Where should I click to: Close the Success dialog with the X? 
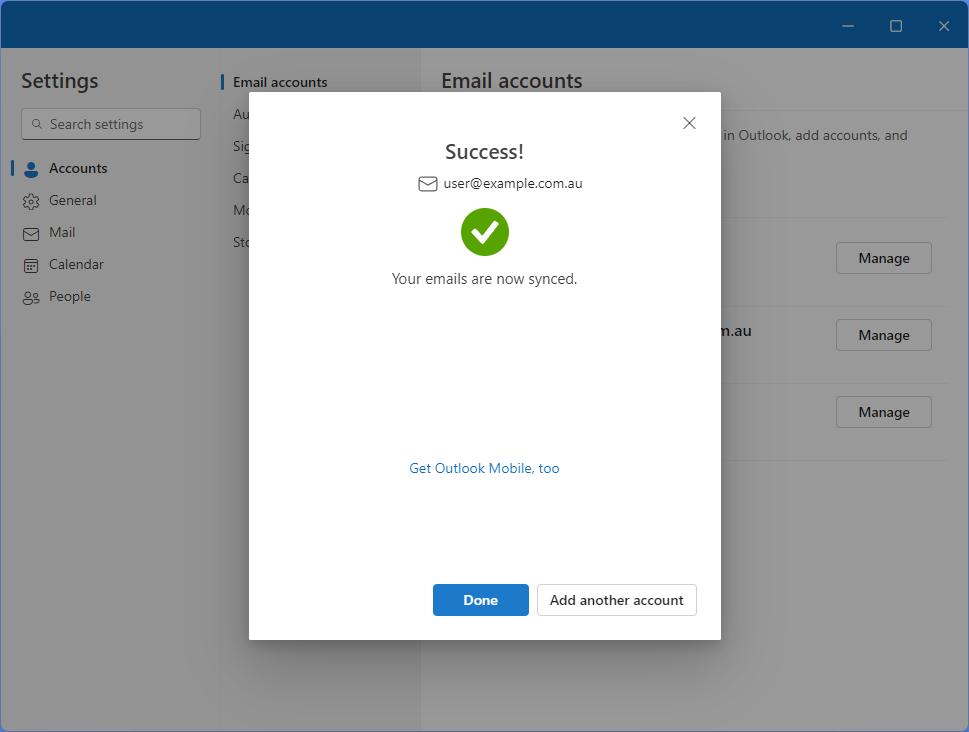[x=689, y=123]
